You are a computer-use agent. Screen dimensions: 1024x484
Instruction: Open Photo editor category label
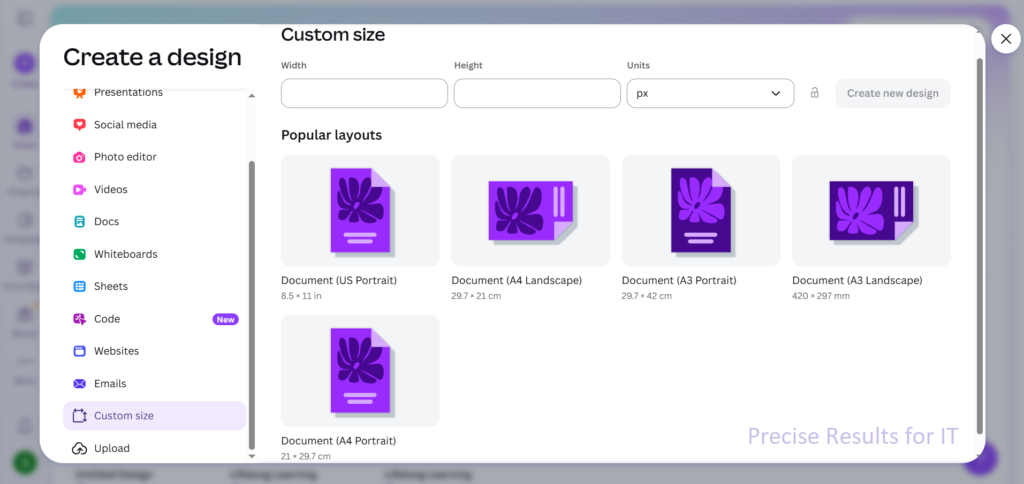[125, 157]
